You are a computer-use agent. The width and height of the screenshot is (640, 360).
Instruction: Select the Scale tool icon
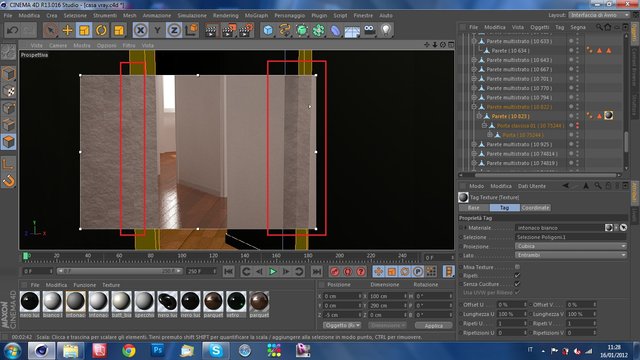84,30
